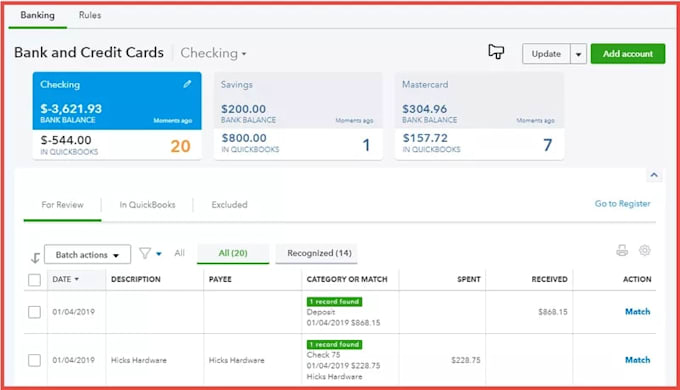Select the Checking account card
680x390 pixels.
tap(117, 115)
